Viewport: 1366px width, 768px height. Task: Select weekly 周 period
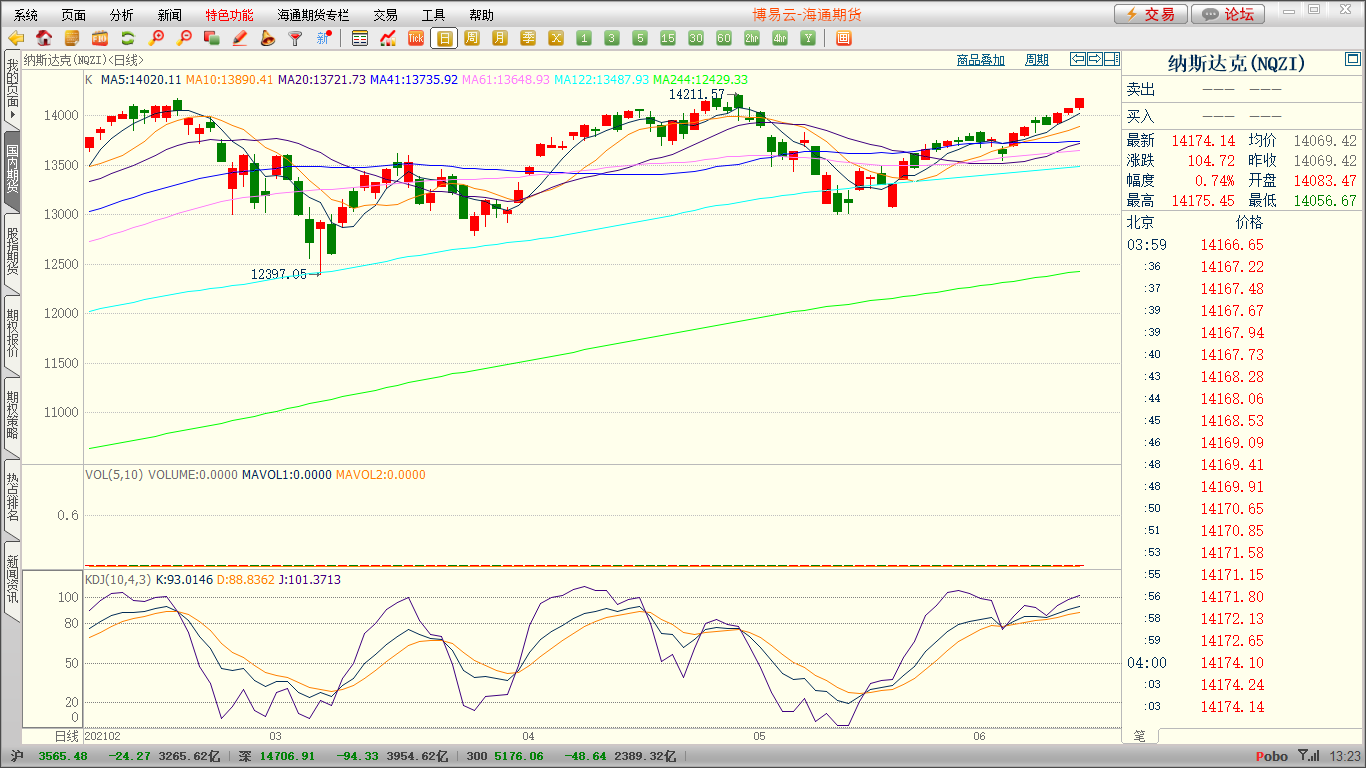tap(472, 39)
